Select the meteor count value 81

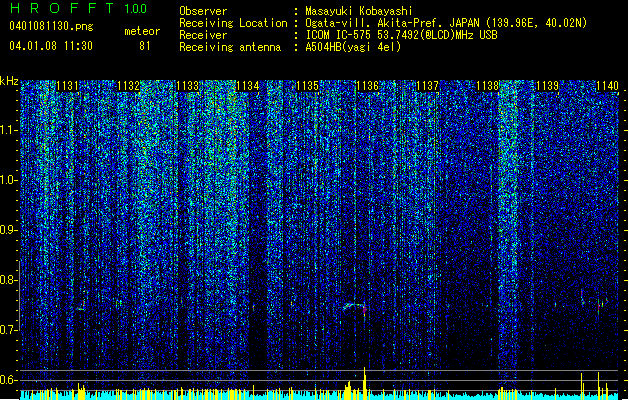144,46
